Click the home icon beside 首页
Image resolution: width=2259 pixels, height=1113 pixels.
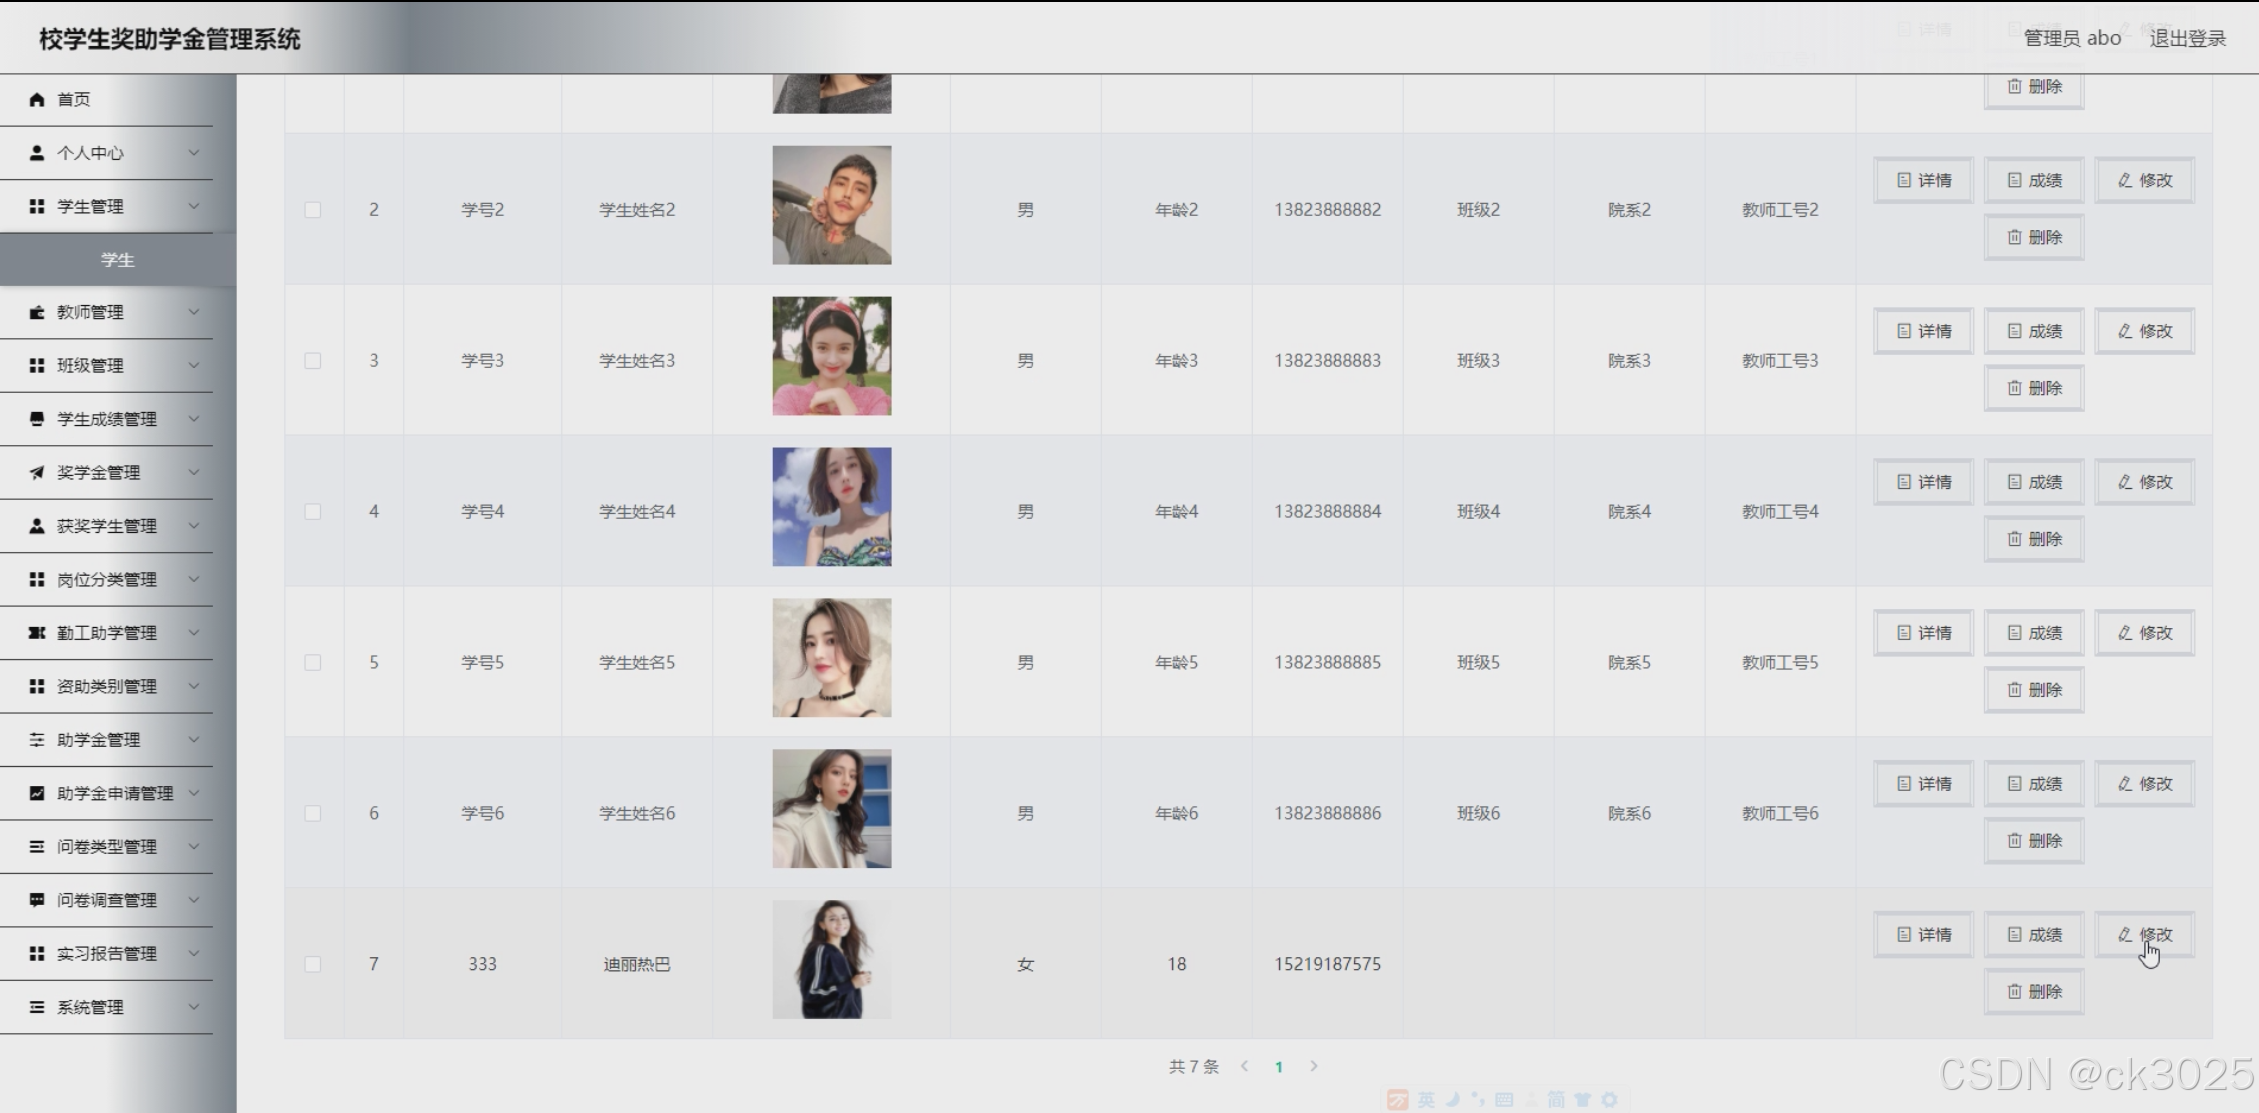click(x=37, y=99)
